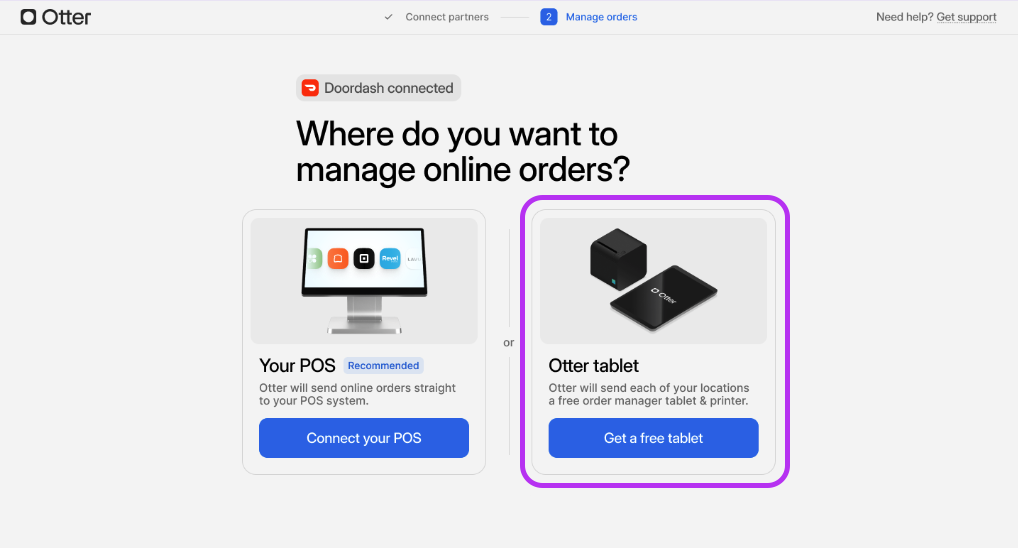Open the Get support link
Screen dimensions: 1018x548
(x=966, y=17)
